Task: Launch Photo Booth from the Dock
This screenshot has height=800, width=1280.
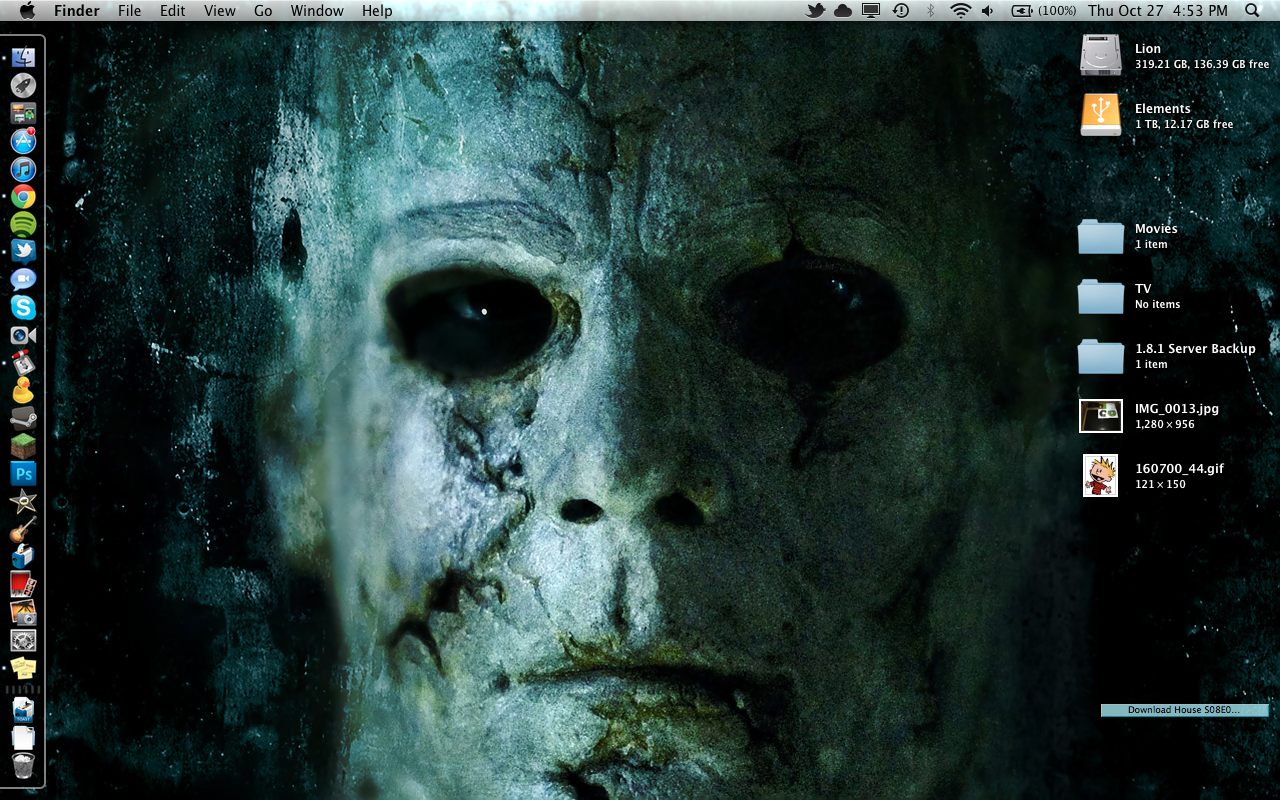Action: 24,584
